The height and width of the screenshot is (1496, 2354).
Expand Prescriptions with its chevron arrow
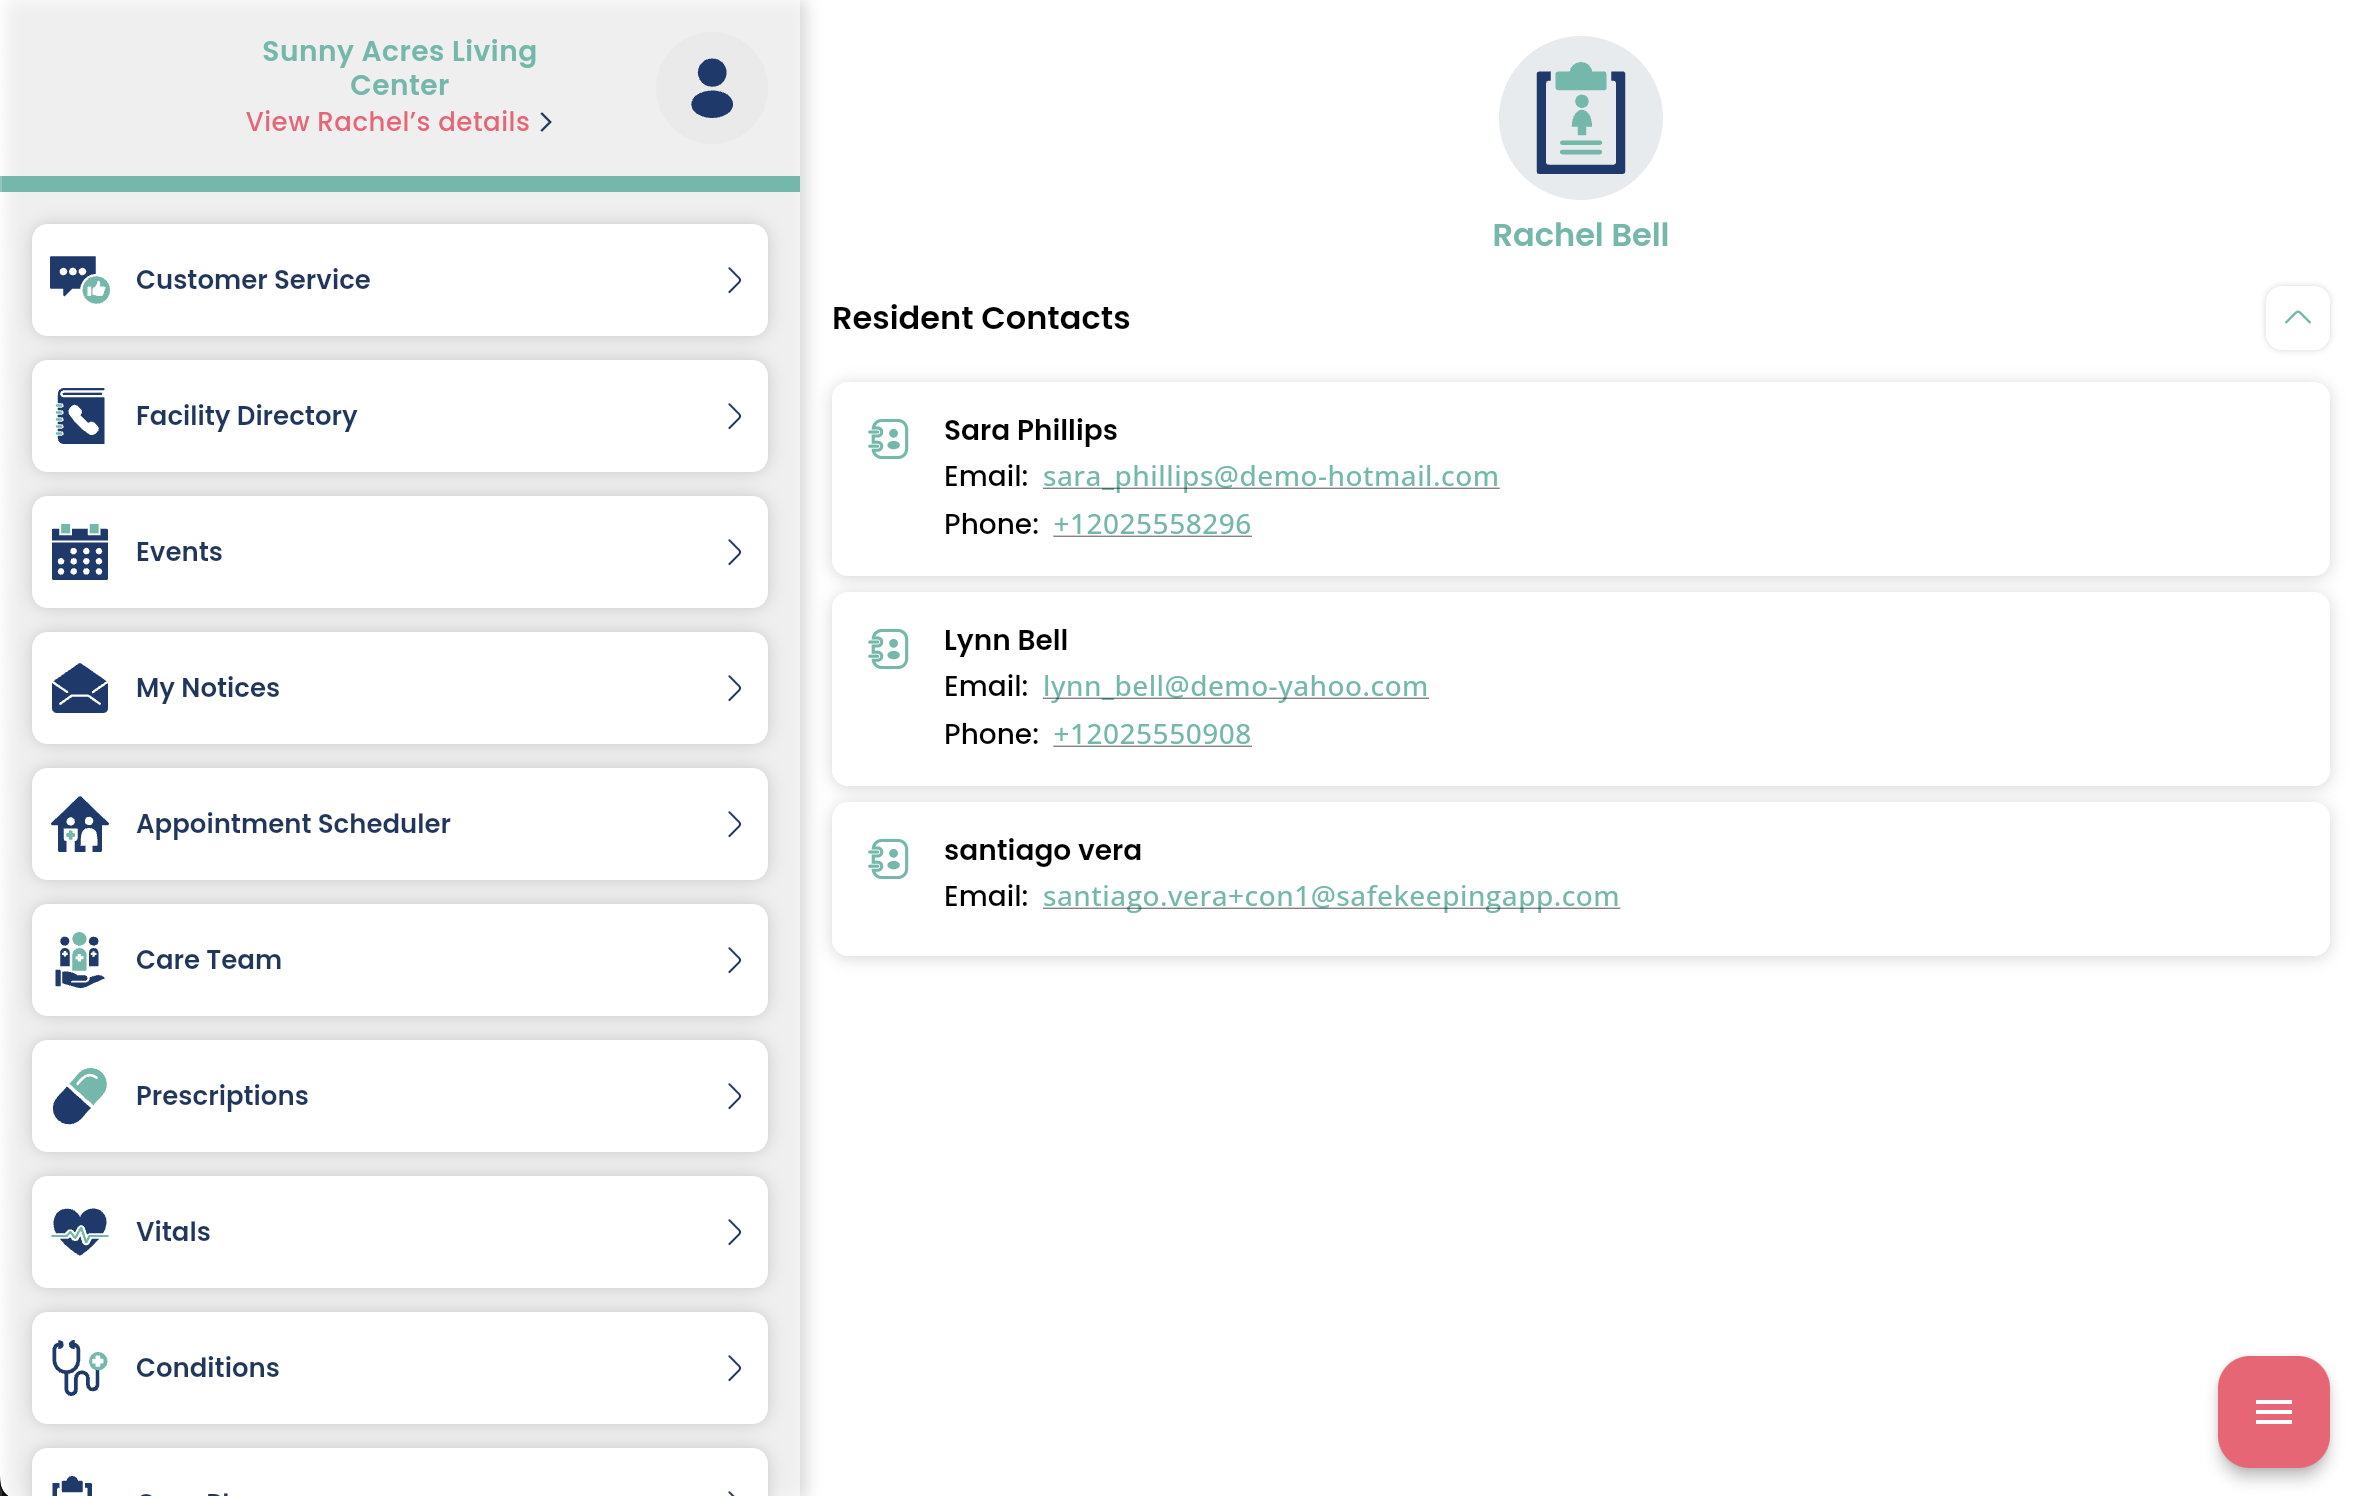tap(735, 1096)
